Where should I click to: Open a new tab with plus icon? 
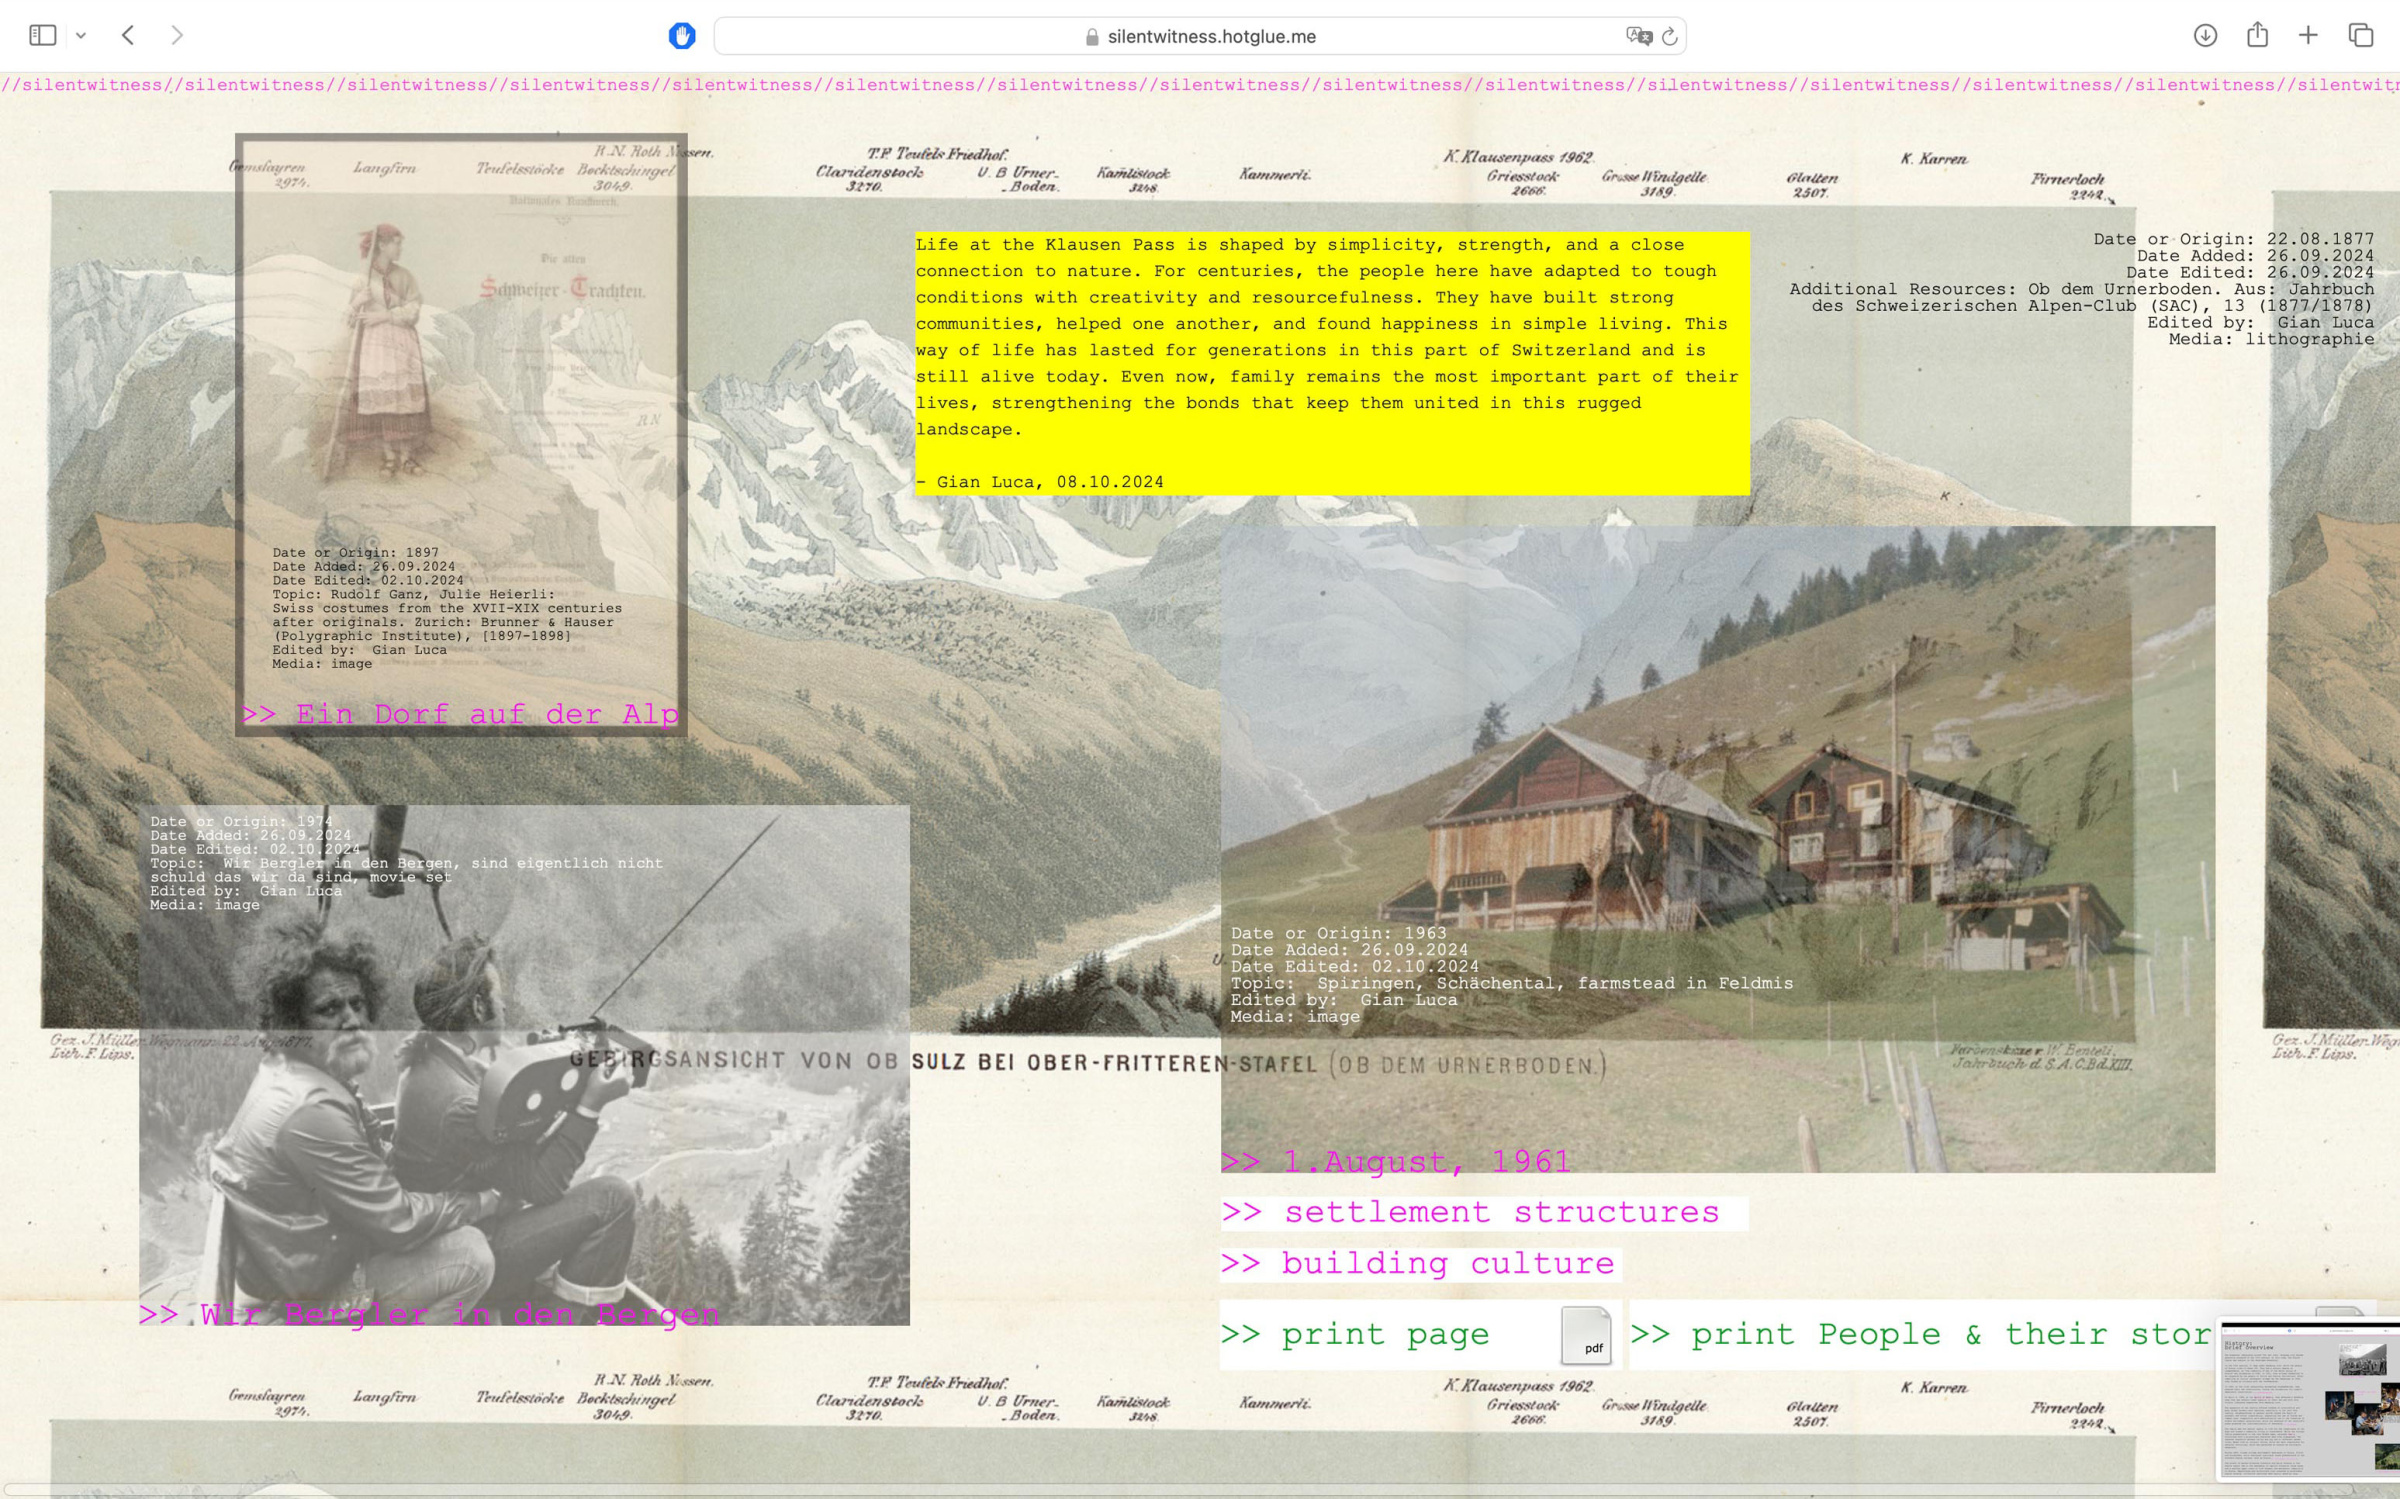(x=2308, y=36)
